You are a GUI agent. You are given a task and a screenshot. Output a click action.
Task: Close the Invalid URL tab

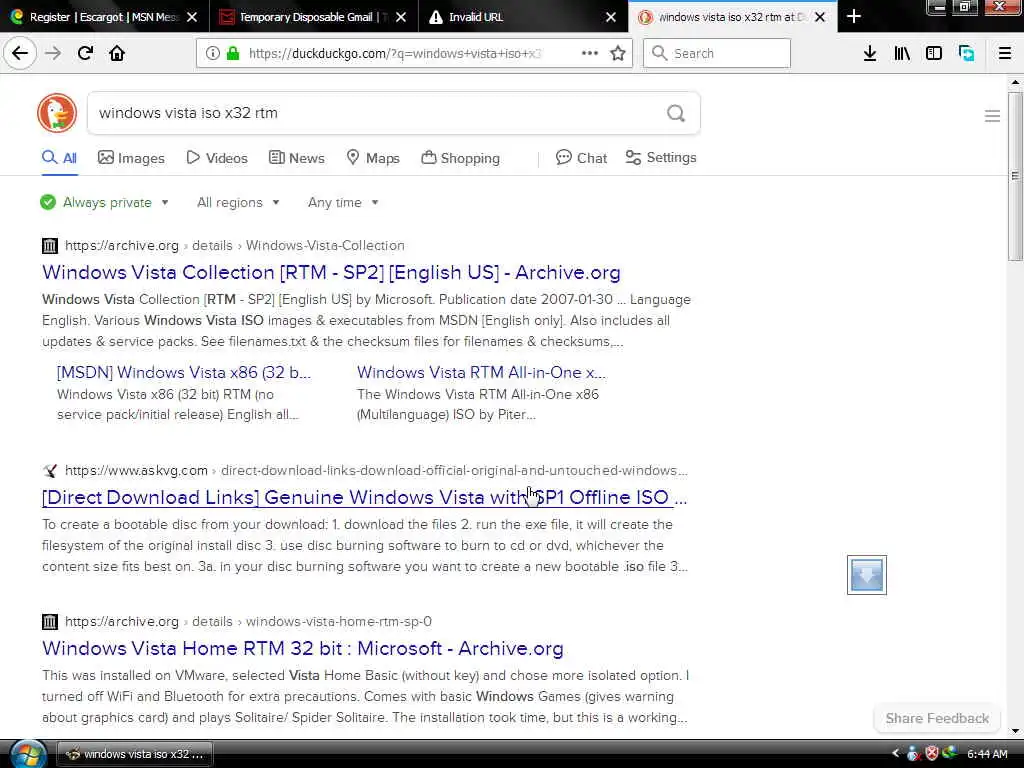coord(611,17)
